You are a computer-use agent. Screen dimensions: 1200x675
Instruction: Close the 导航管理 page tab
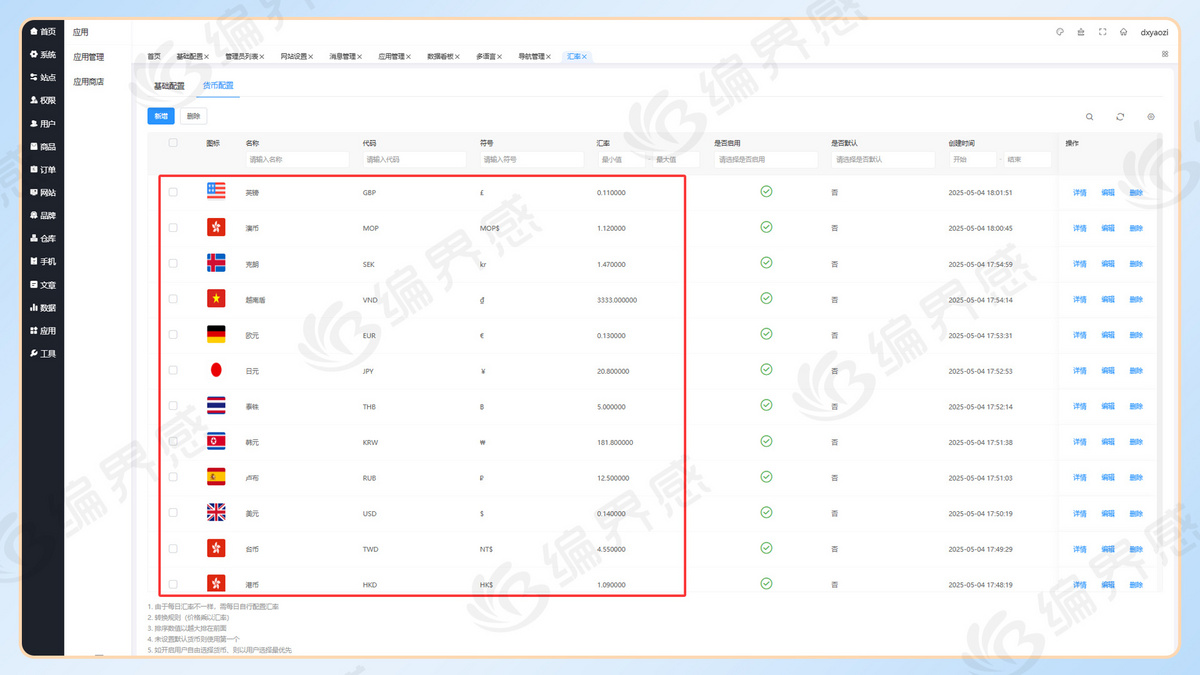point(549,57)
